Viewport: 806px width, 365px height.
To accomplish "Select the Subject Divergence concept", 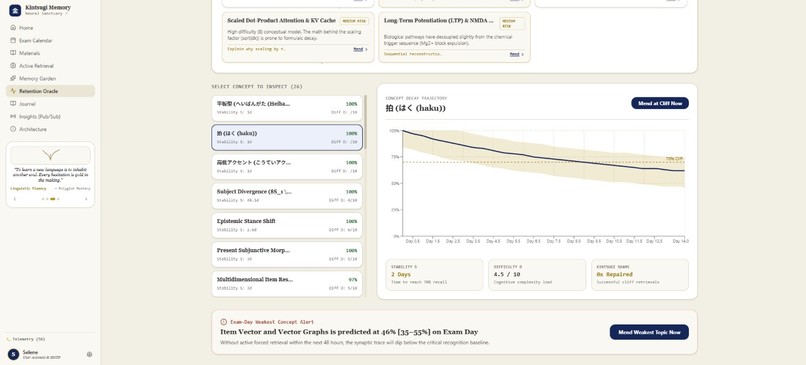I will [287, 196].
